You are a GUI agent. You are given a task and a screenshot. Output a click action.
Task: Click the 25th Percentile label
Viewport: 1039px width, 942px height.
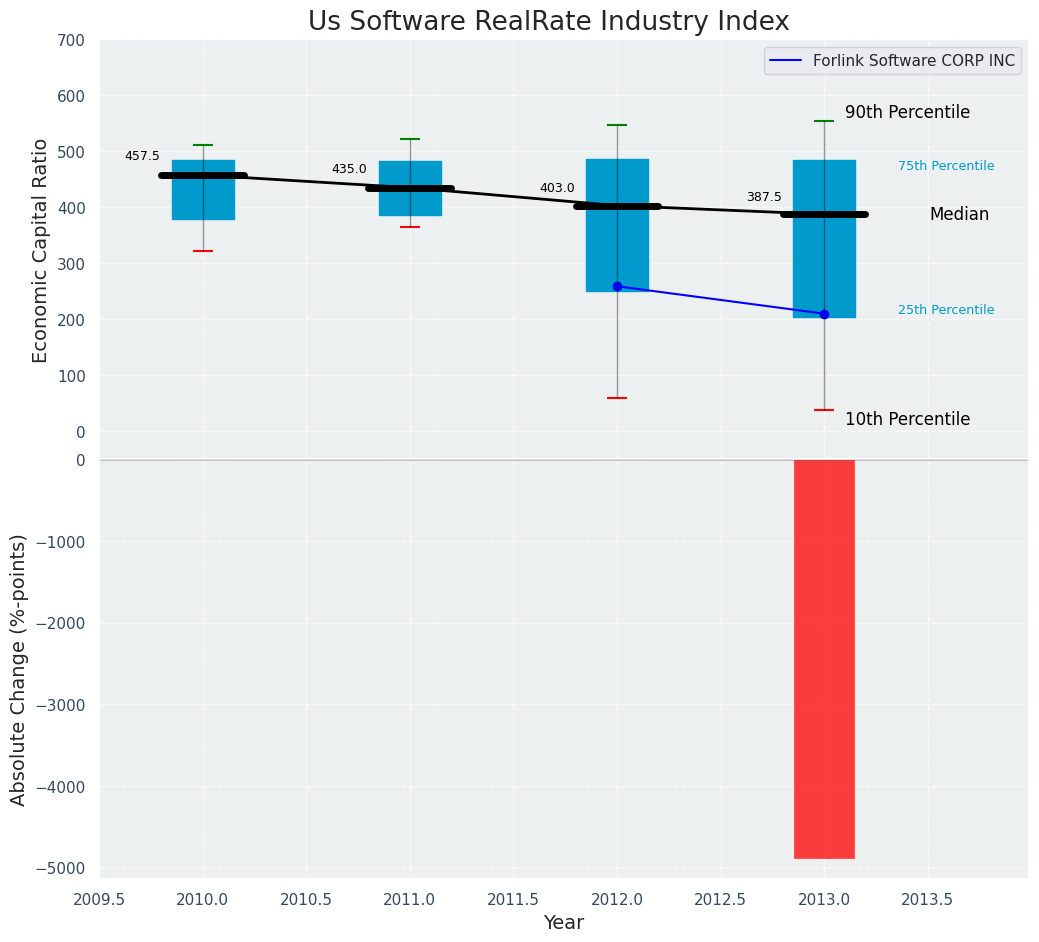(946, 309)
